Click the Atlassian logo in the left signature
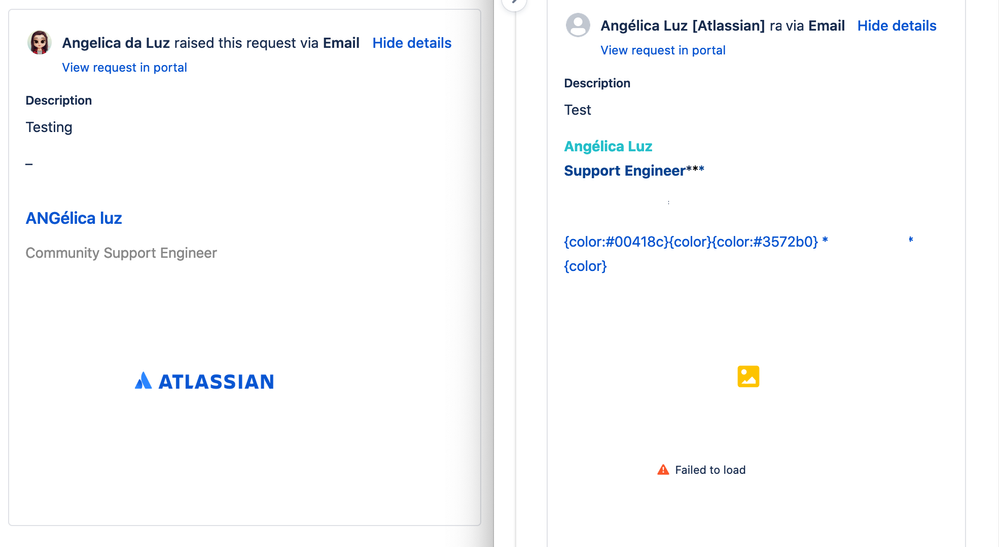The width and height of the screenshot is (999, 547). [204, 381]
